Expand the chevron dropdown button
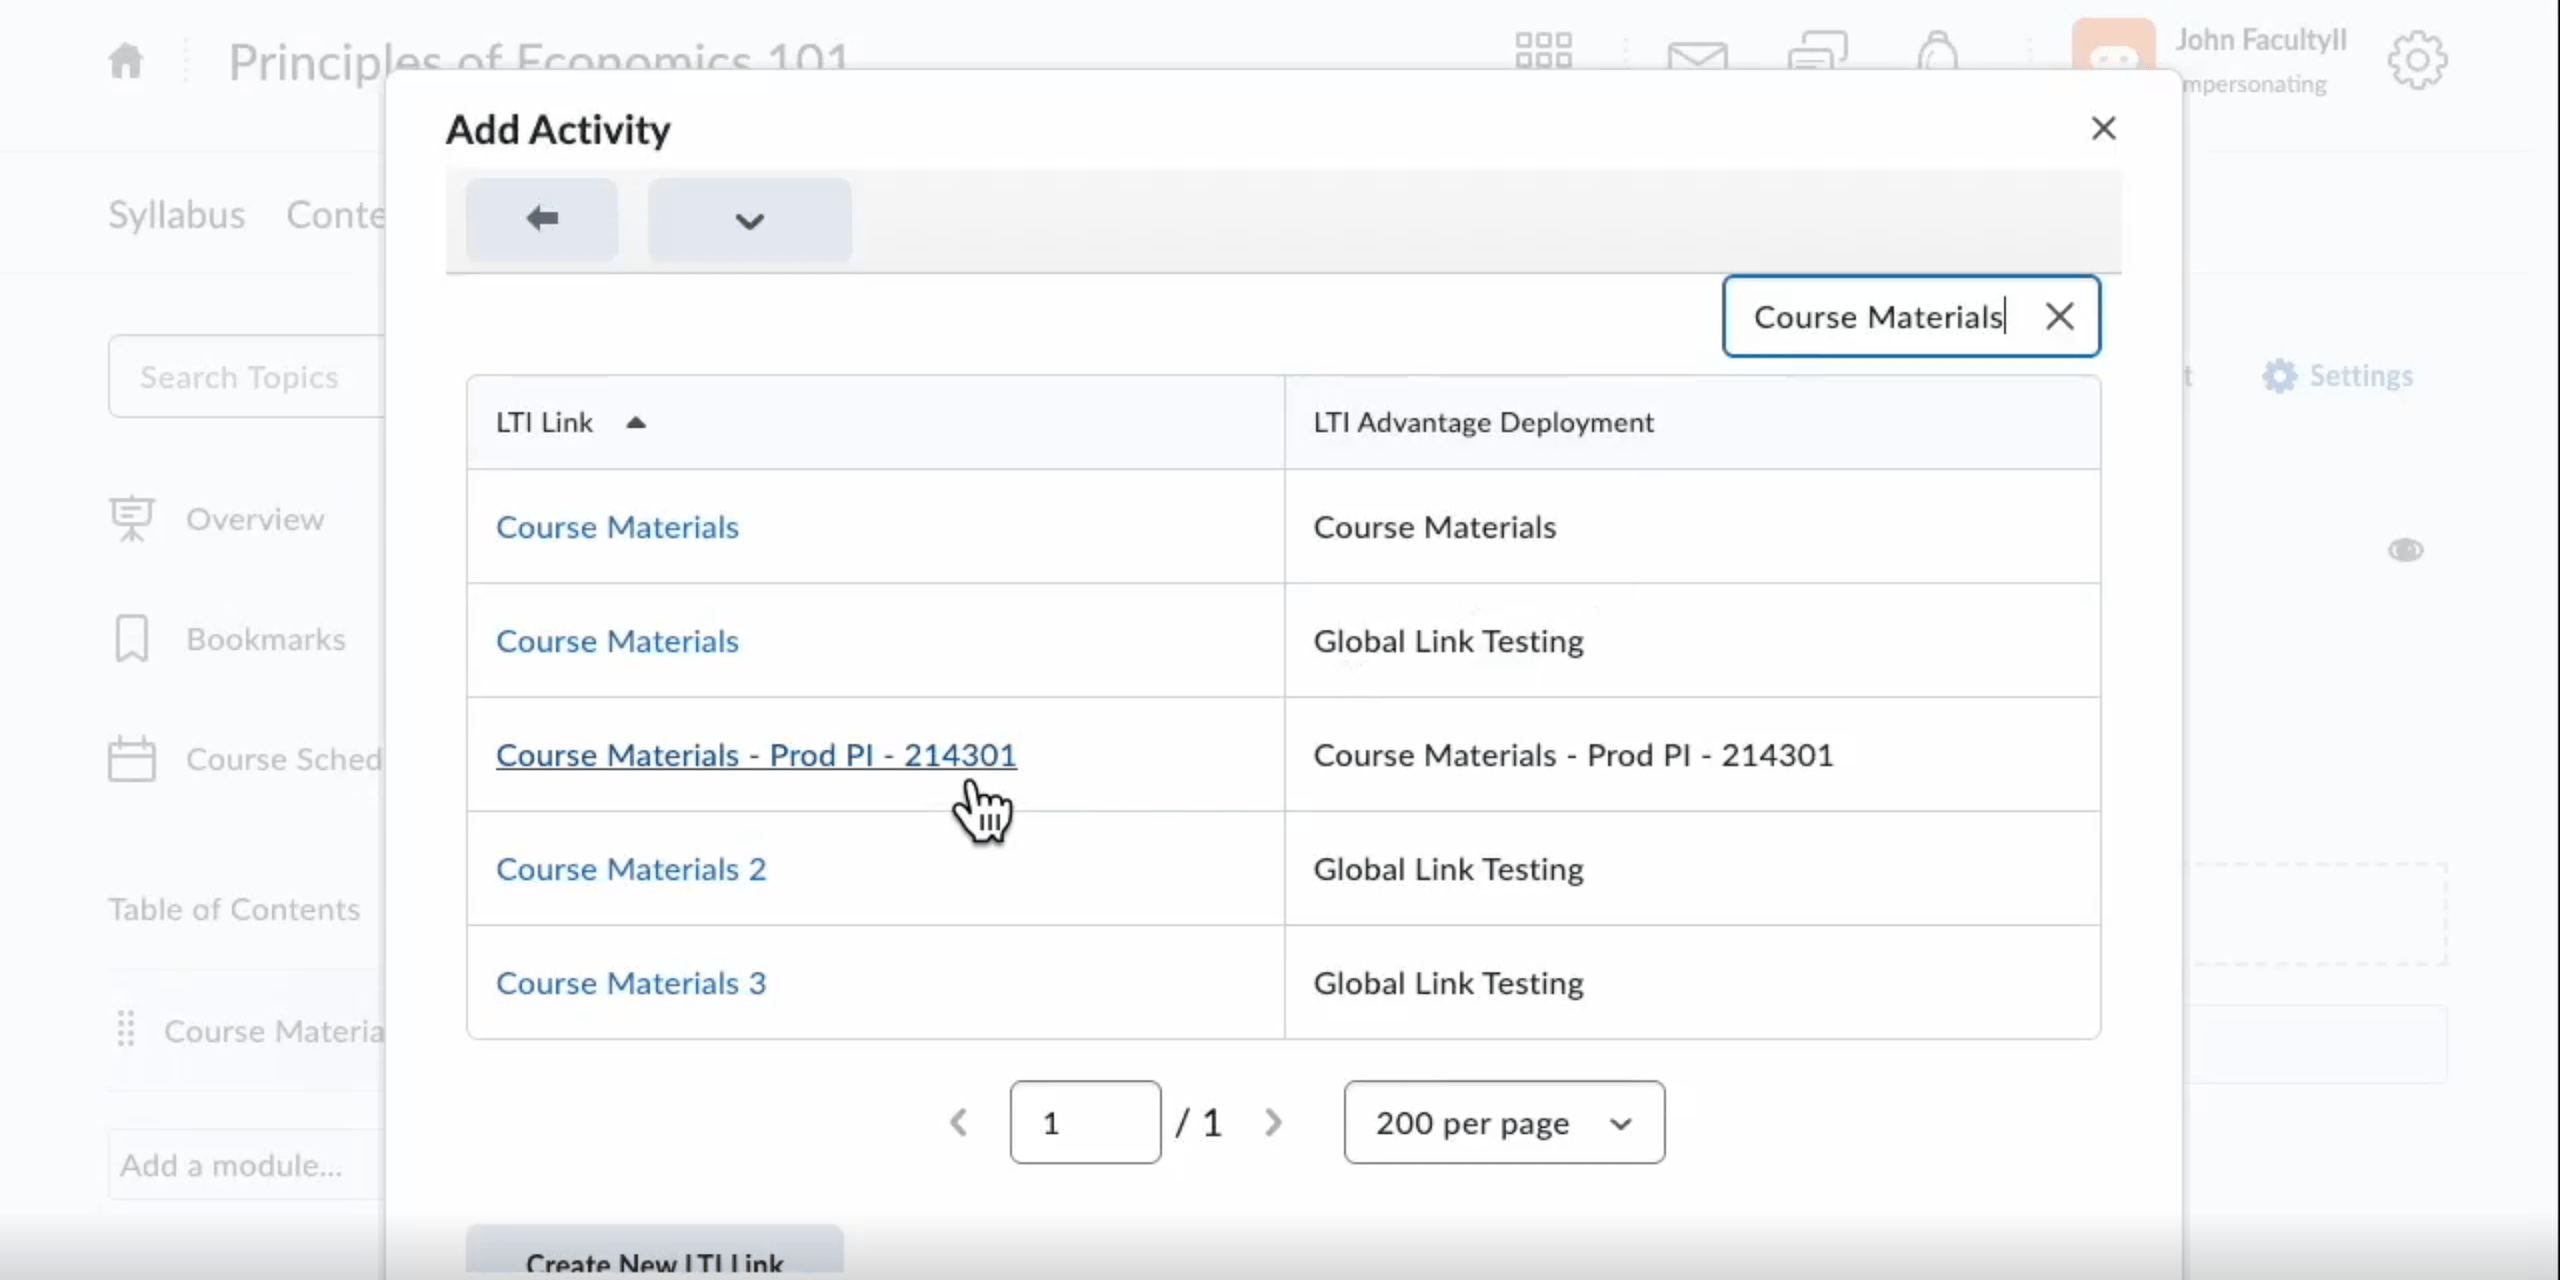The height and width of the screenshot is (1280, 2560). coord(749,219)
